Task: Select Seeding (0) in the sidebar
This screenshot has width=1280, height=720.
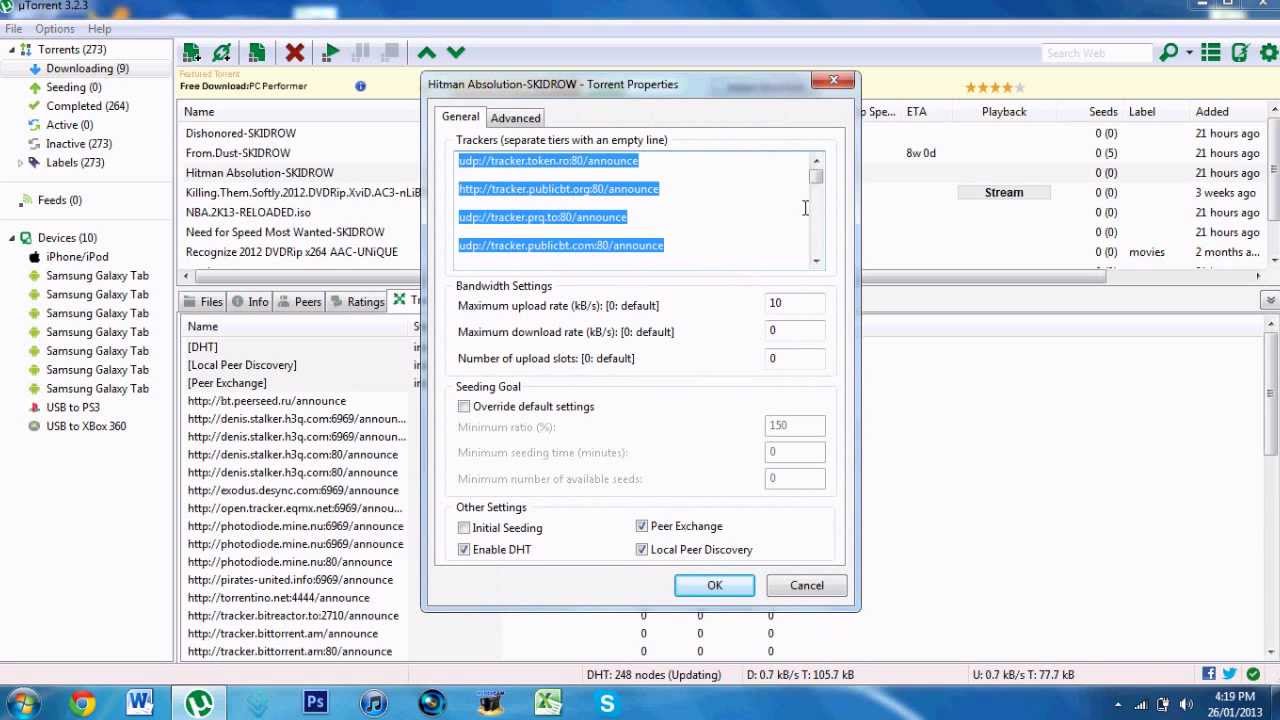Action: pos(73,87)
